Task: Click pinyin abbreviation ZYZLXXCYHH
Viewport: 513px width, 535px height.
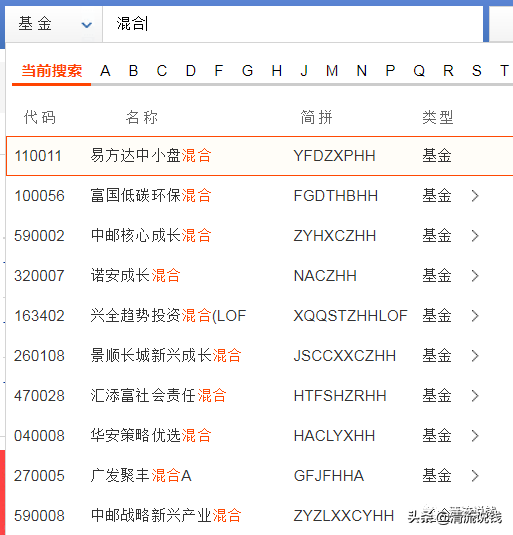Action: (x=344, y=516)
